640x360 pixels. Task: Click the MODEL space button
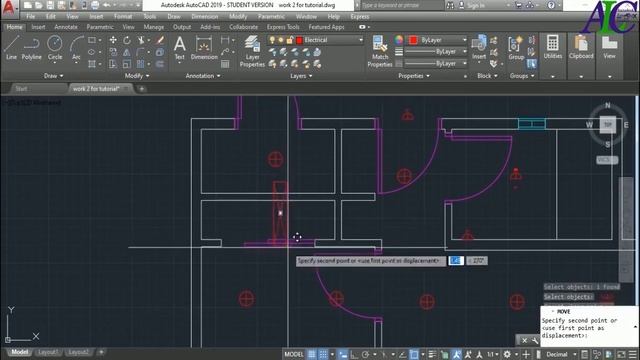(x=294, y=354)
